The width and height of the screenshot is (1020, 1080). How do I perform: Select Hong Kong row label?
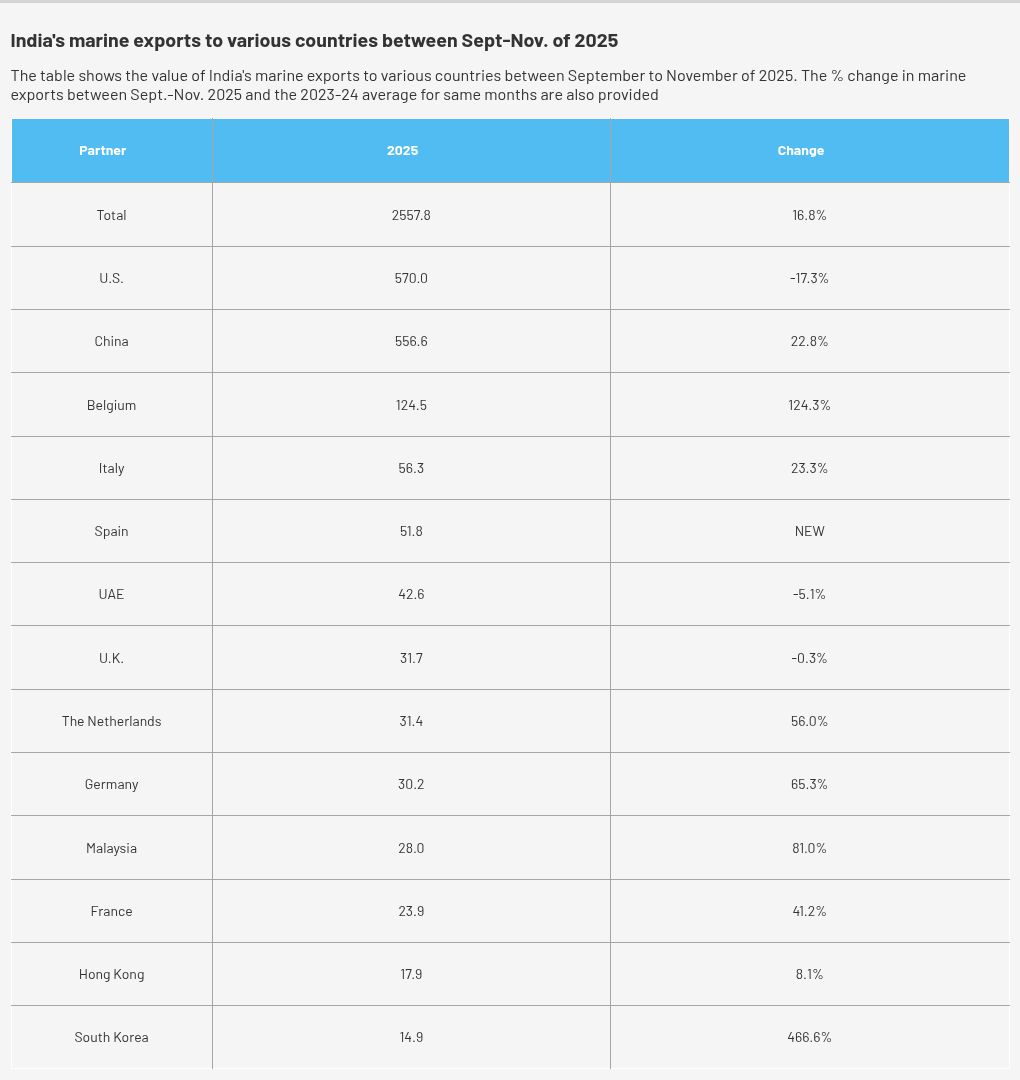(112, 974)
